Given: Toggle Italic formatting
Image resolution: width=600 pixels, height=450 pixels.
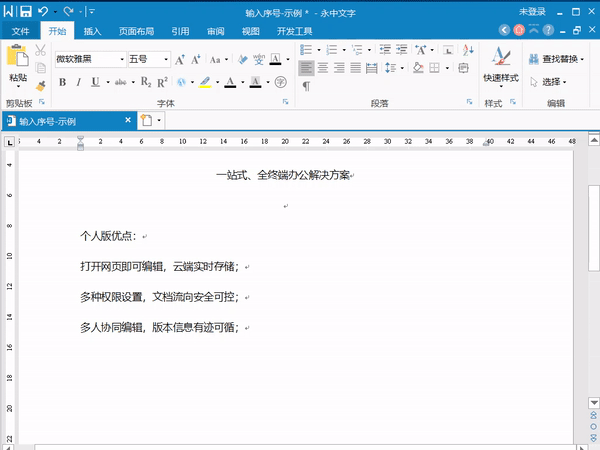Looking at the screenshot, I should [x=78, y=82].
